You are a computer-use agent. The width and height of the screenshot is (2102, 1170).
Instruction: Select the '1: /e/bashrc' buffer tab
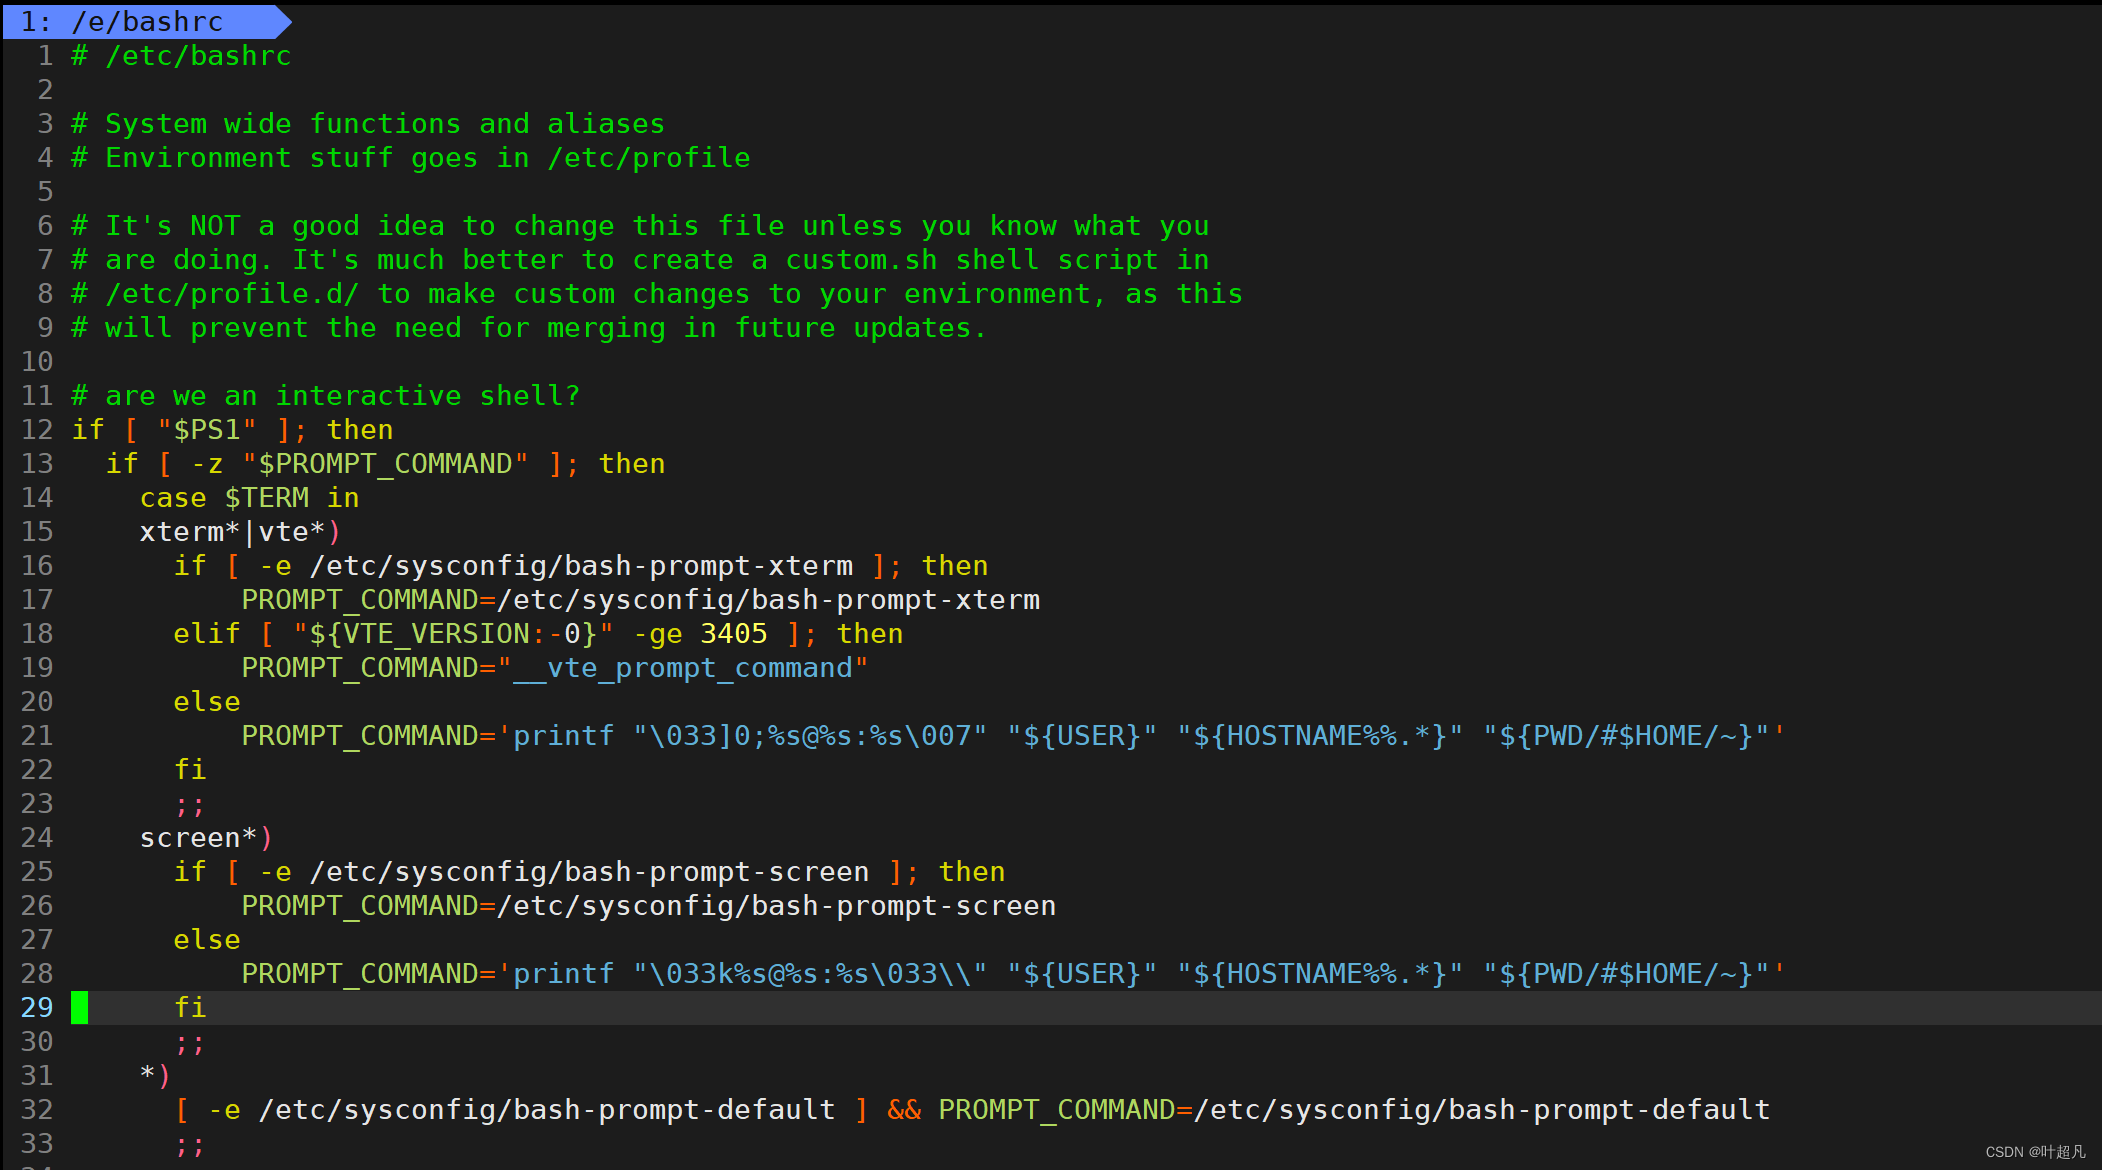(x=145, y=21)
